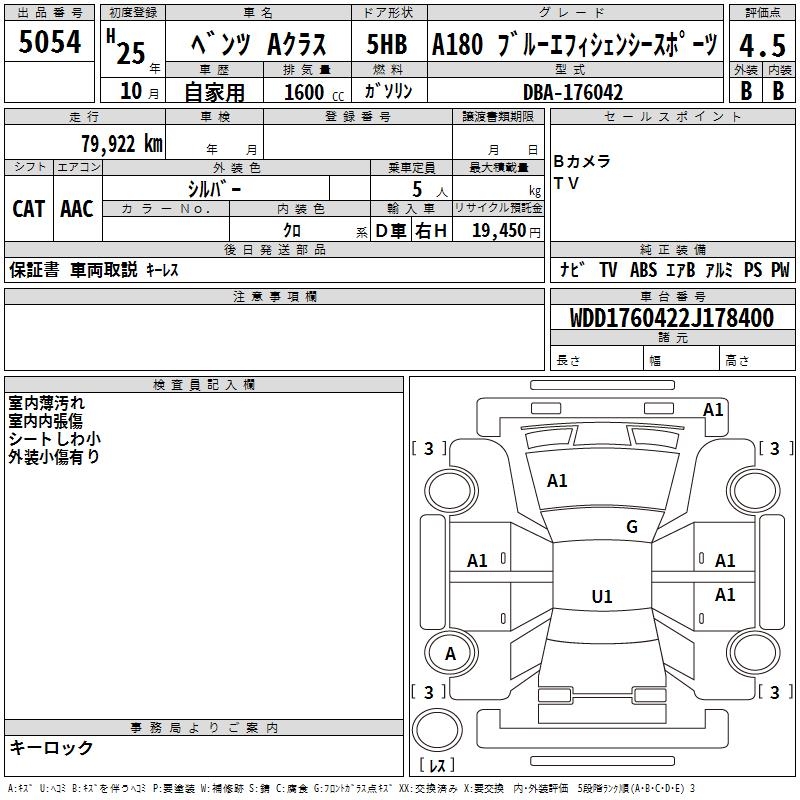
Task: Click '車両取説' in later-shipped parts
Action: click(x=104, y=270)
